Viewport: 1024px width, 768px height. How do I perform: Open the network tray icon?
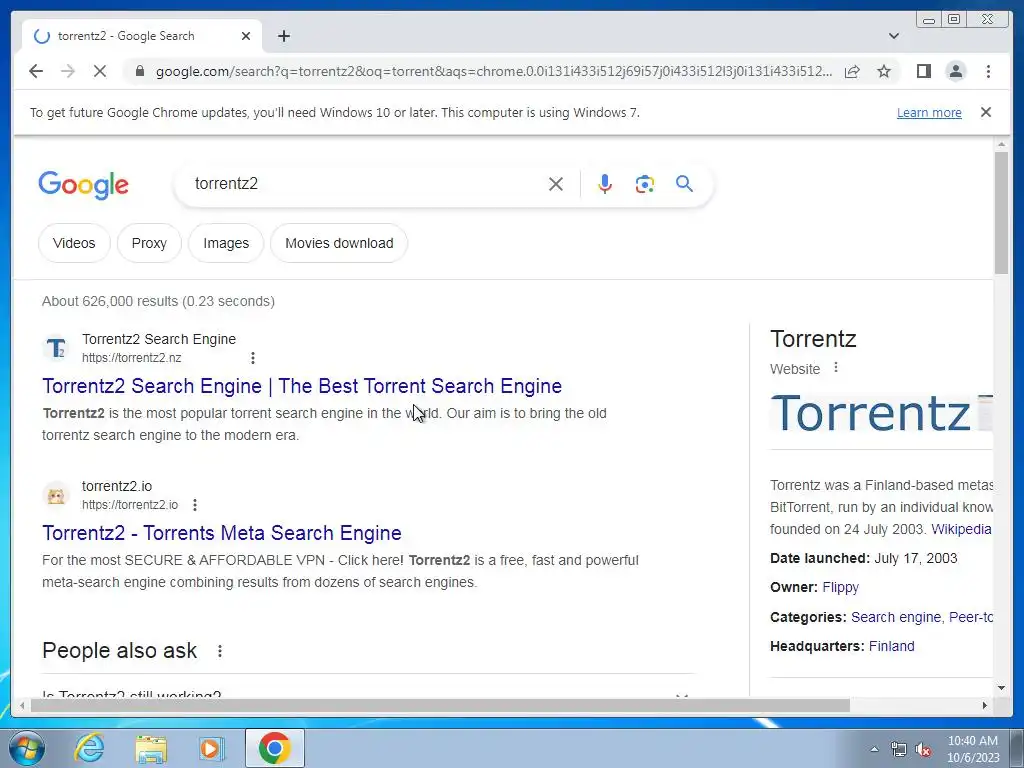point(899,749)
